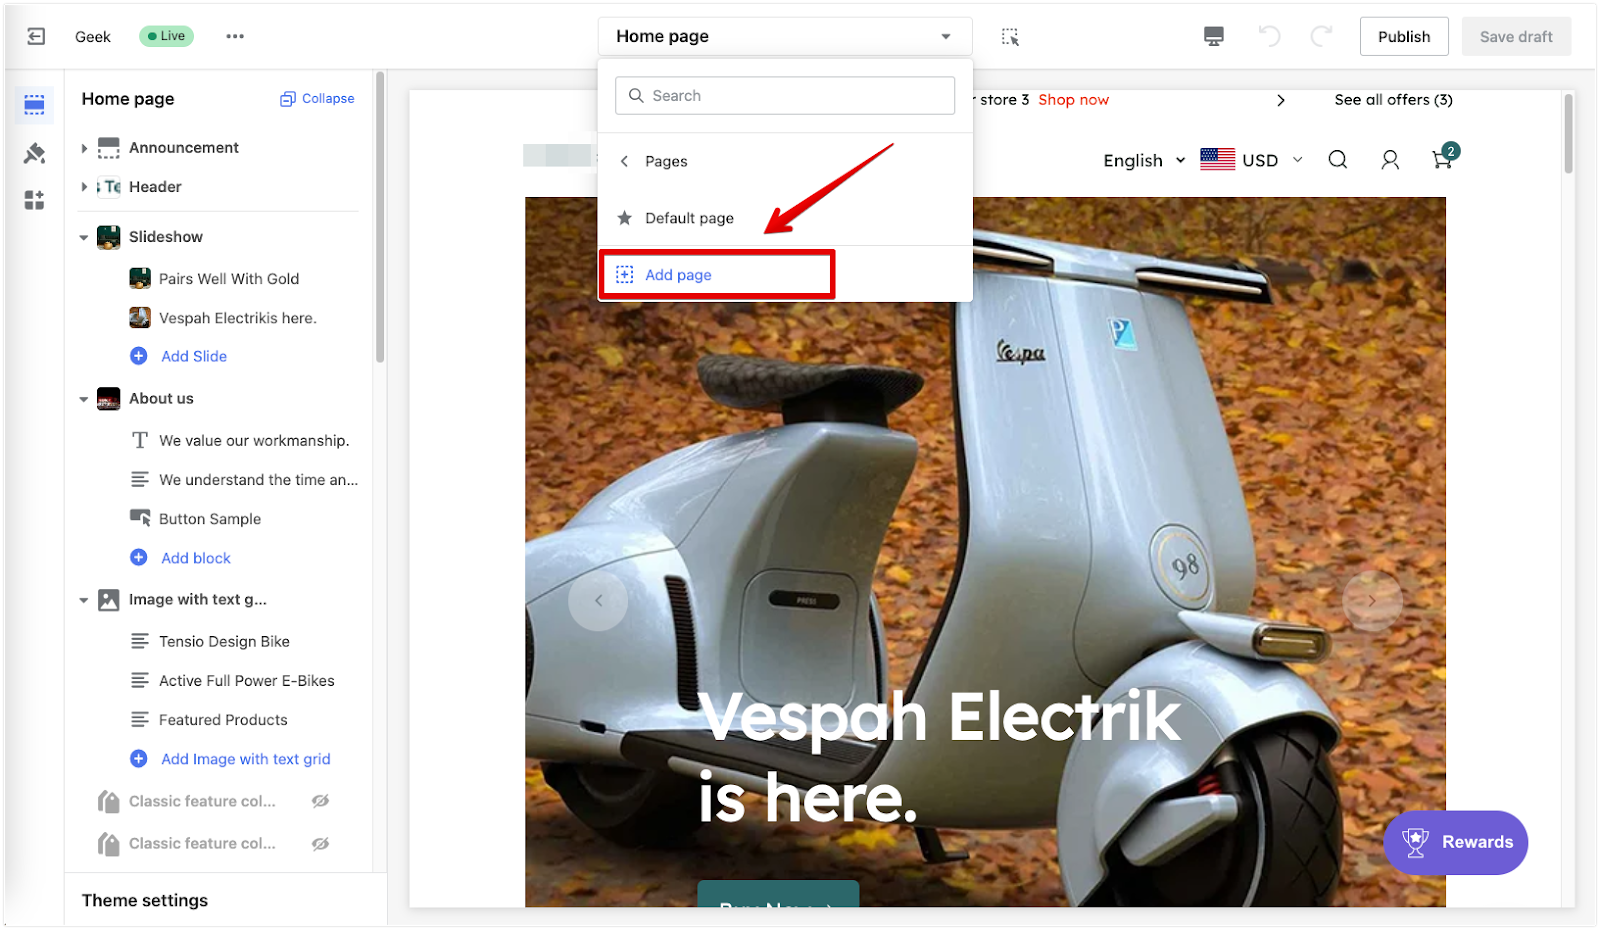
Task: Click the US flag currency icon
Action: click(x=1217, y=160)
